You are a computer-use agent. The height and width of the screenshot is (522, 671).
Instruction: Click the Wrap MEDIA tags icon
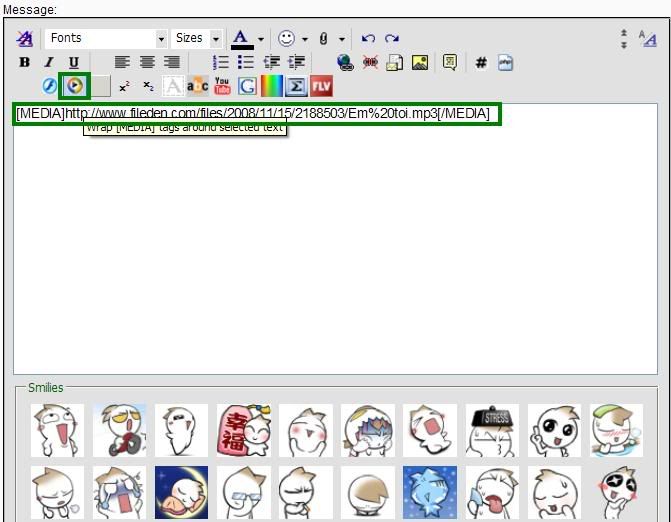[74, 86]
